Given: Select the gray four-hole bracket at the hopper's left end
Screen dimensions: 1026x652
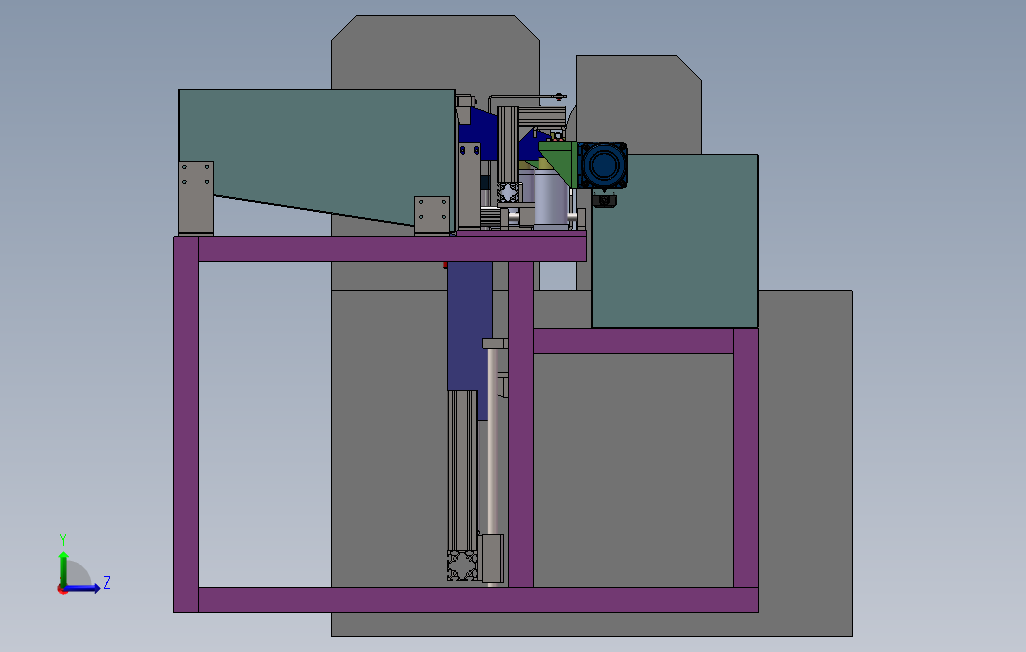Looking at the screenshot, I should pyautogui.click(x=196, y=197).
